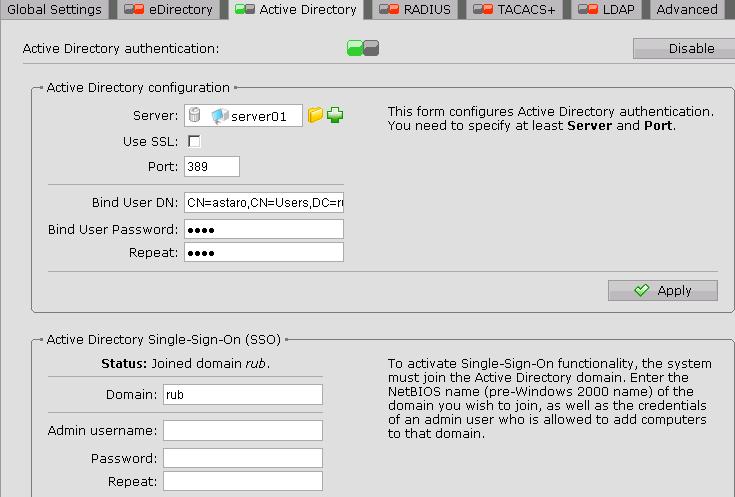
Task: Click the server01 text in Server box
Action: (x=259, y=116)
